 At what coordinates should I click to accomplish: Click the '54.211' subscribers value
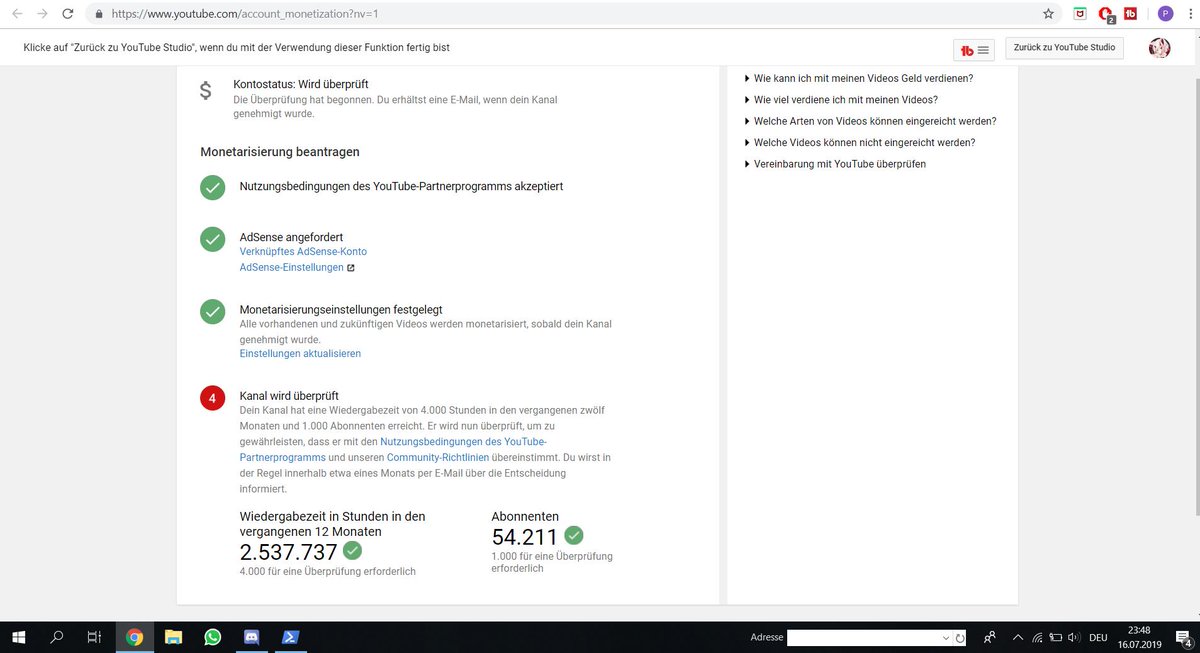coord(525,537)
